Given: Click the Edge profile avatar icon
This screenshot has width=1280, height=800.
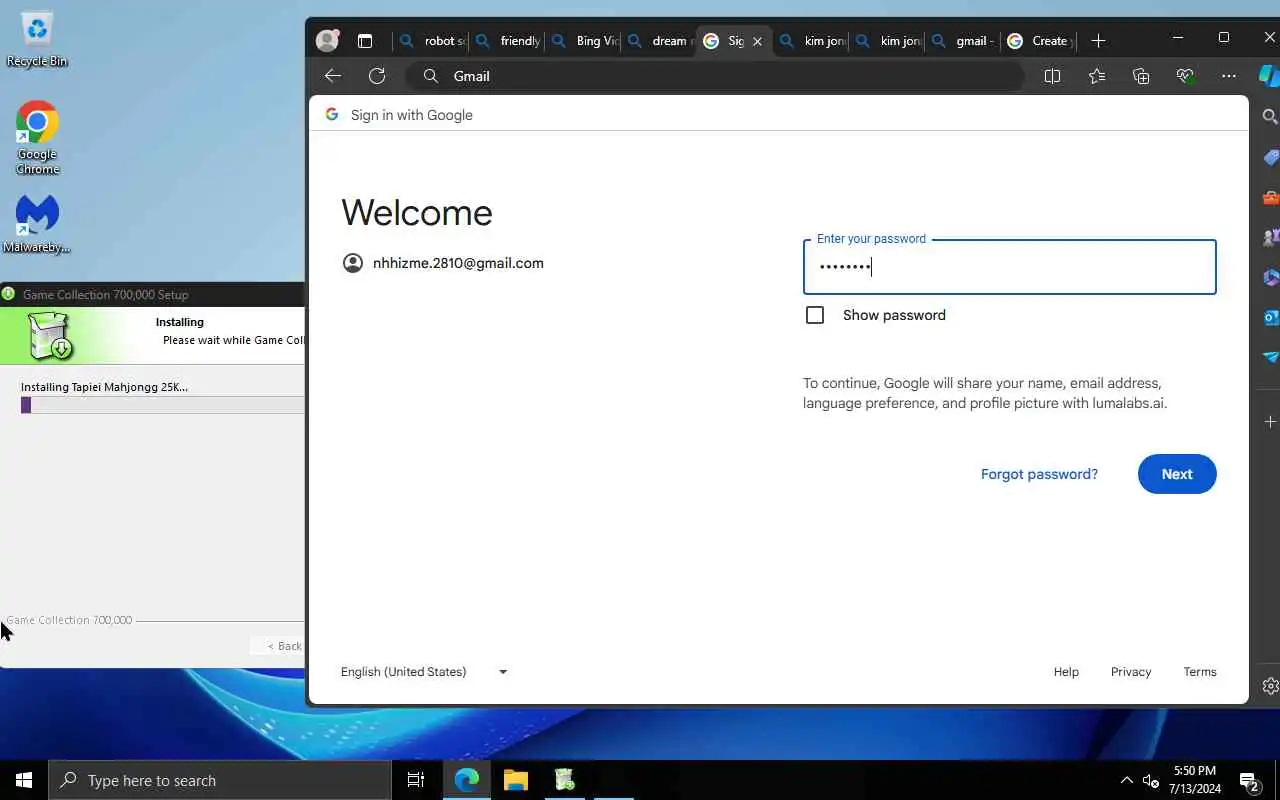Looking at the screenshot, I should coord(327,41).
